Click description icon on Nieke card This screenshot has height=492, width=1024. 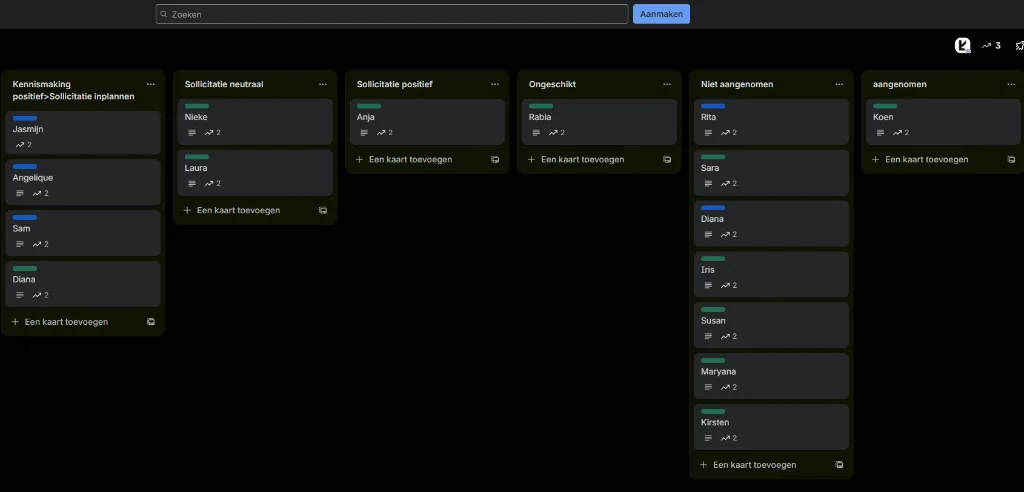coord(192,133)
